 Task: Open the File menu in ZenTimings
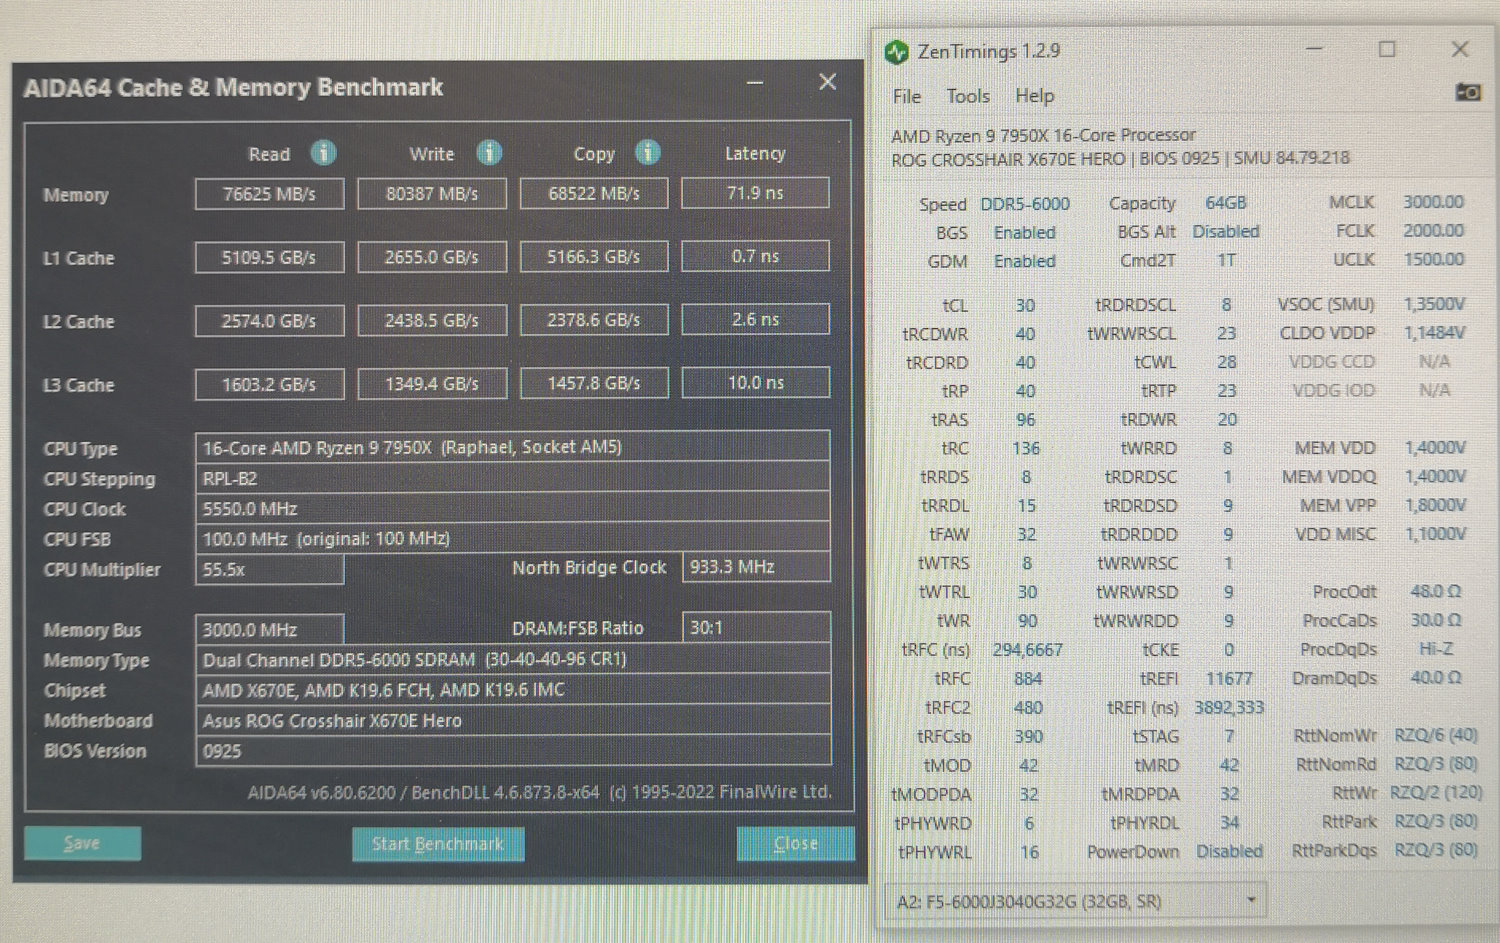coord(907,96)
